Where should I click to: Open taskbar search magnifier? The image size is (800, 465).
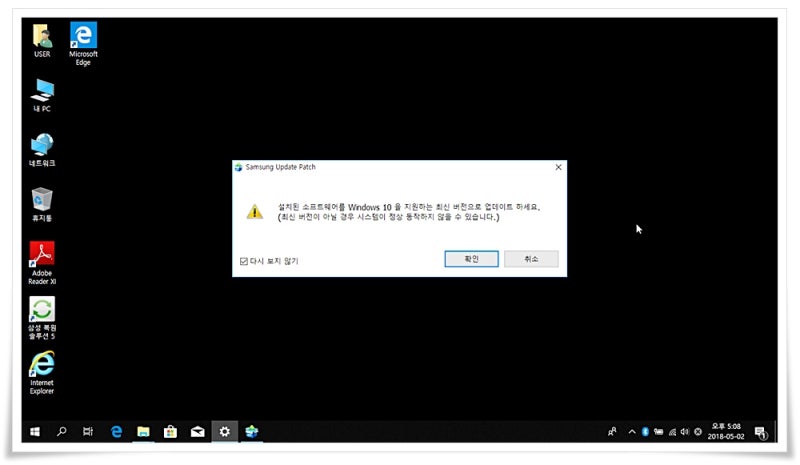coord(62,432)
